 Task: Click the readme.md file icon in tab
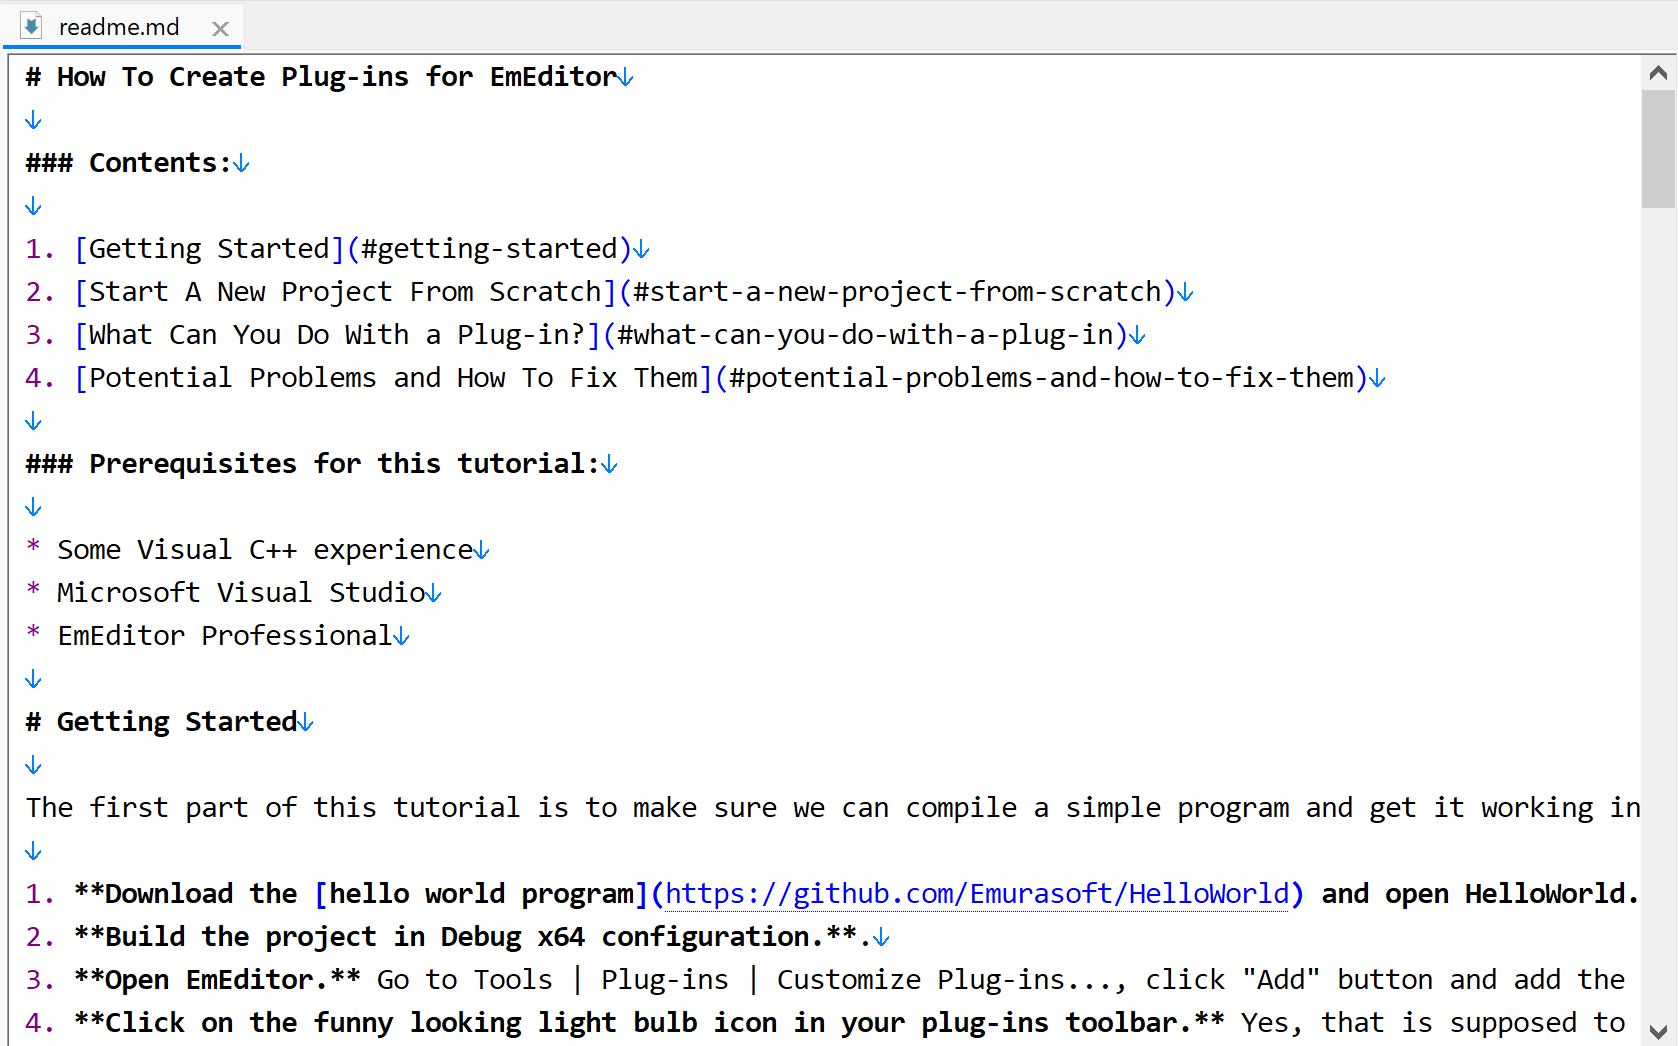(x=32, y=26)
